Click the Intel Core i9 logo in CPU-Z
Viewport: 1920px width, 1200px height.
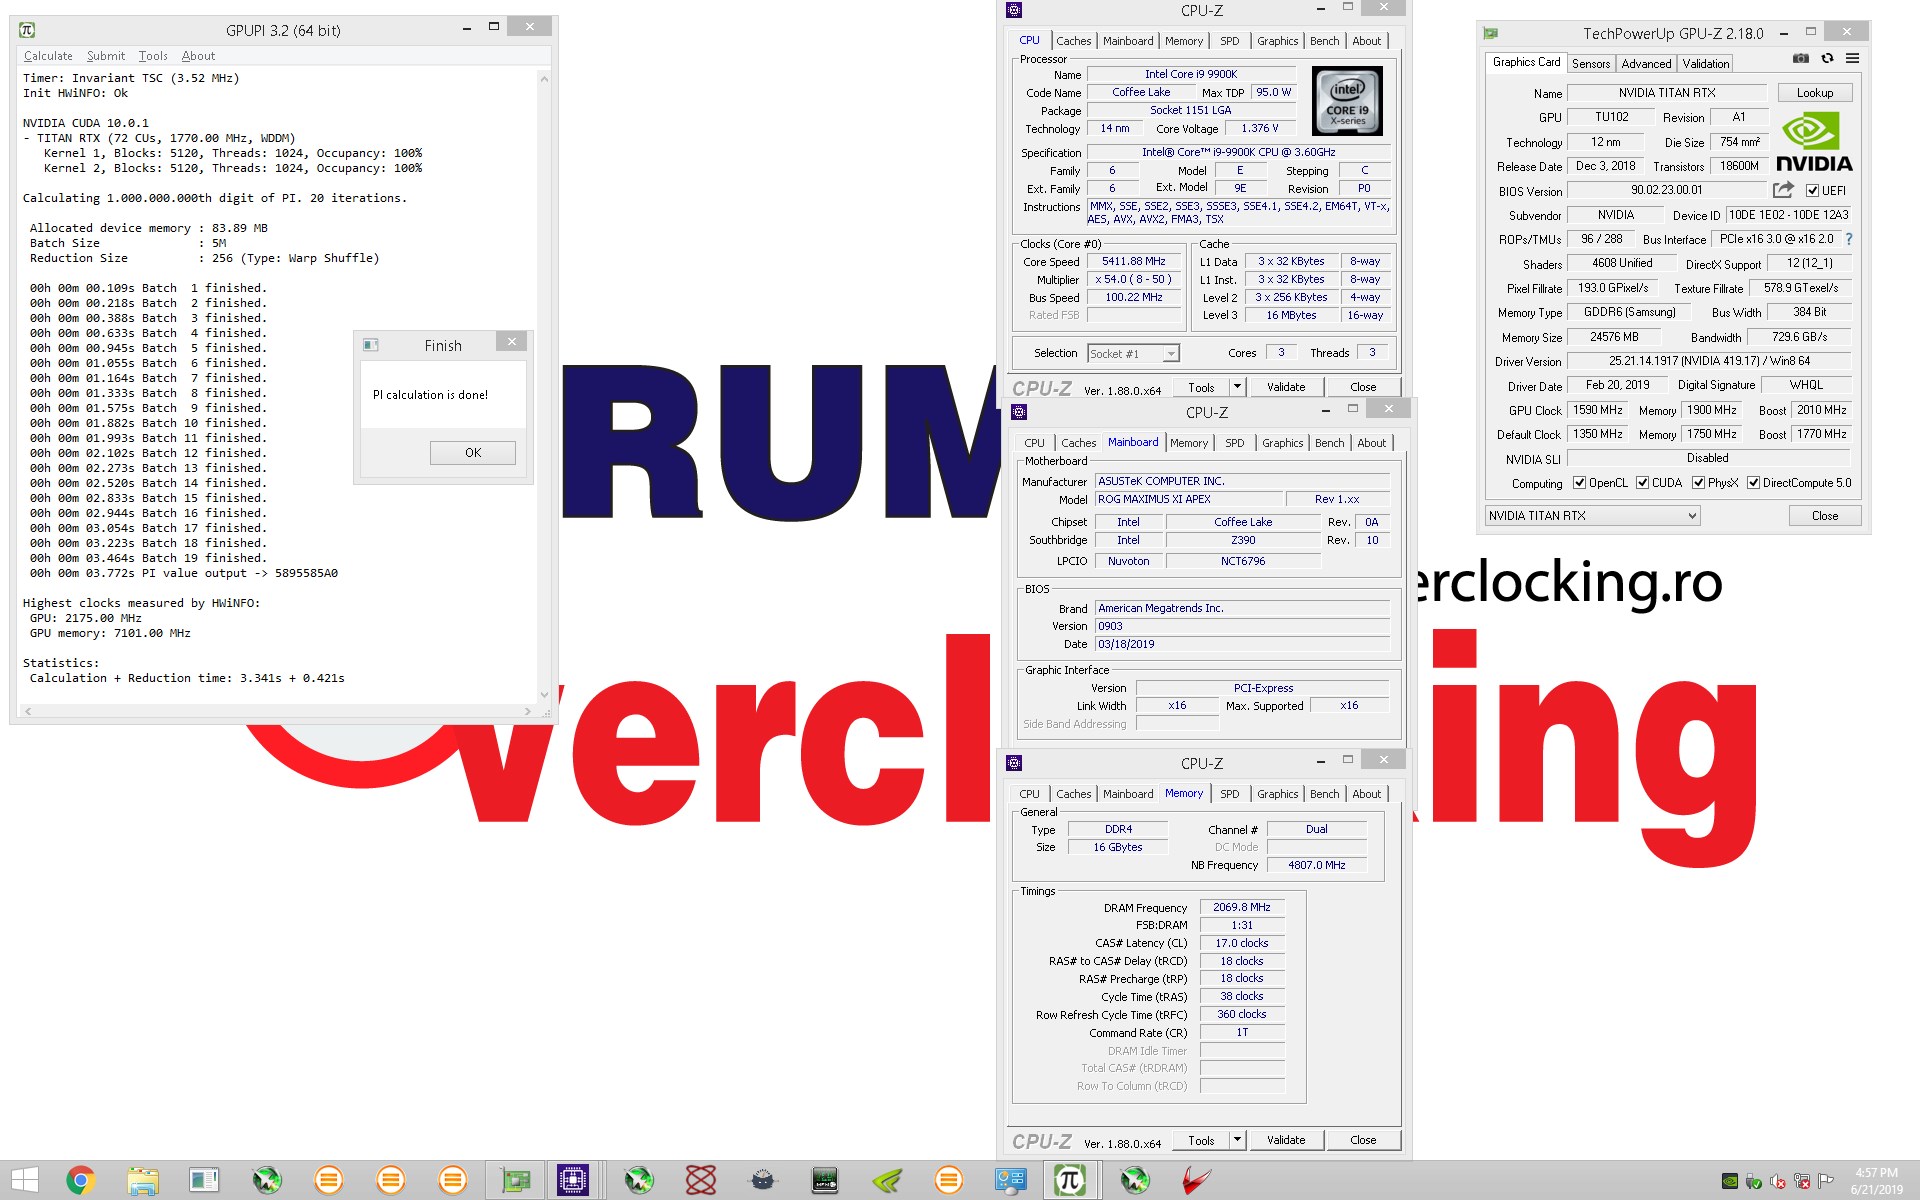pyautogui.click(x=1347, y=101)
